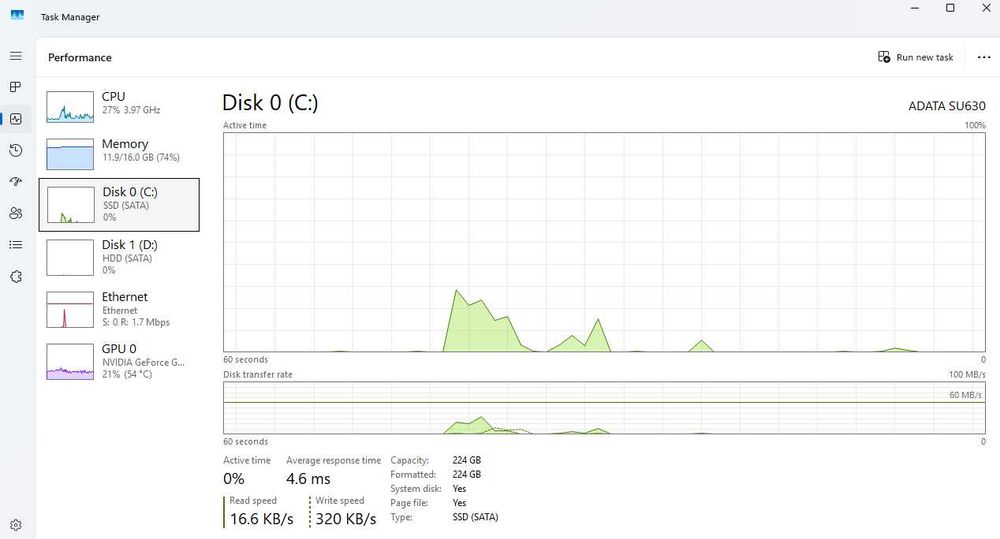Click Run new task button label
The width and height of the screenshot is (1000, 539).
click(925, 57)
